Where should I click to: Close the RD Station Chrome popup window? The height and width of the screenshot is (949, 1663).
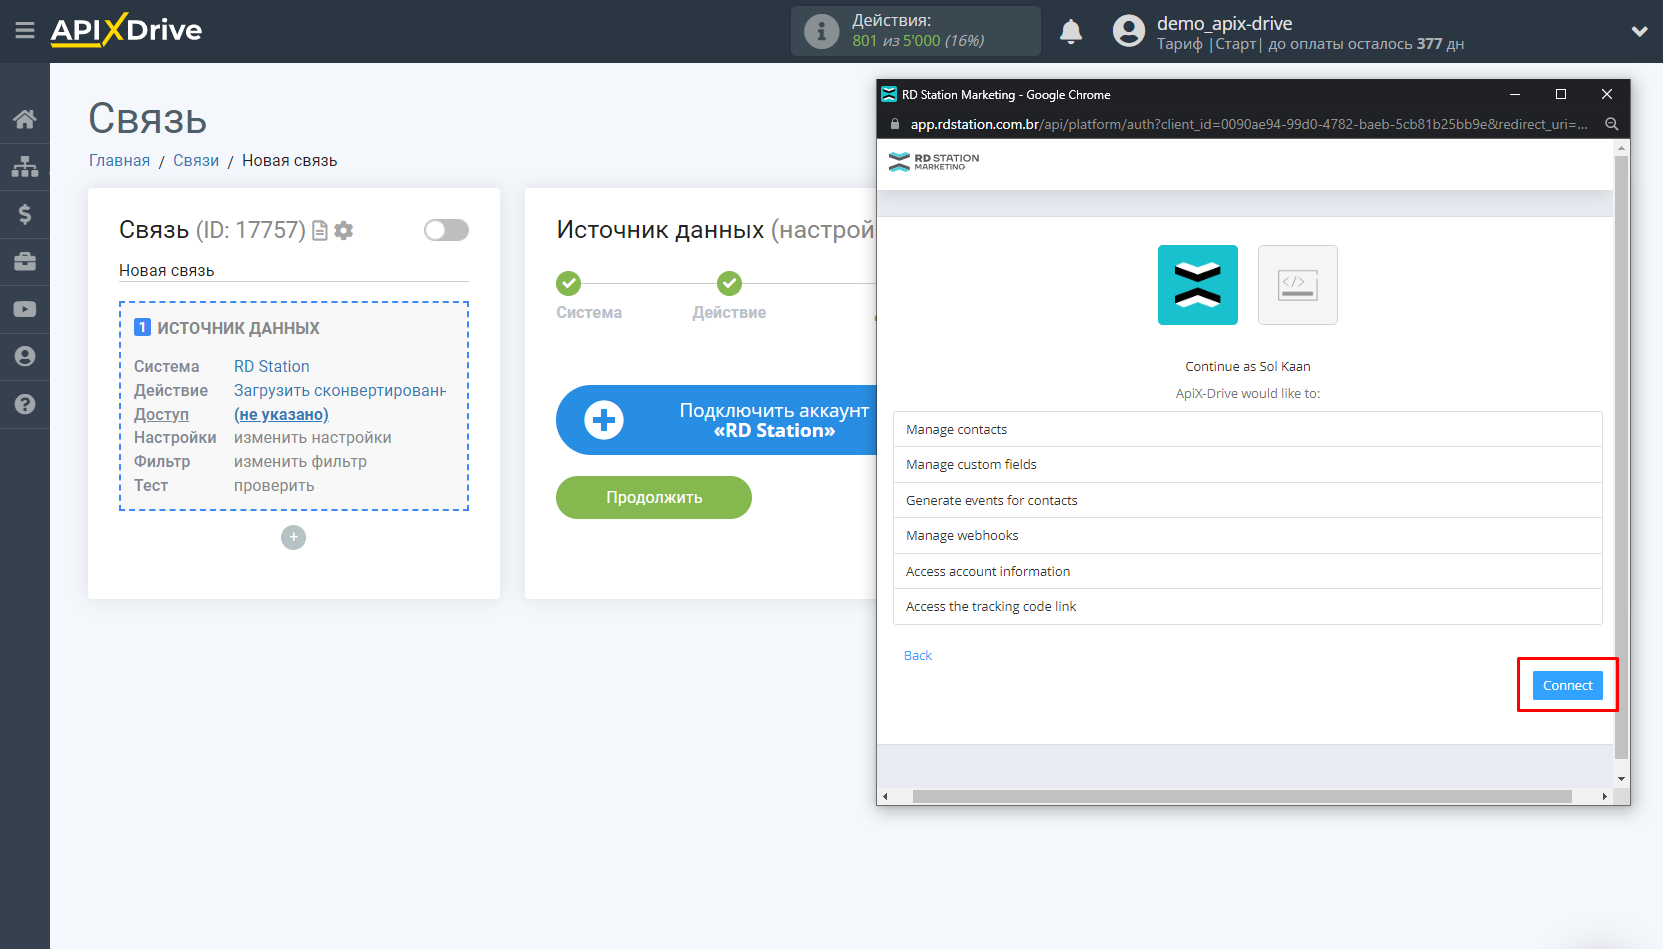tap(1607, 95)
